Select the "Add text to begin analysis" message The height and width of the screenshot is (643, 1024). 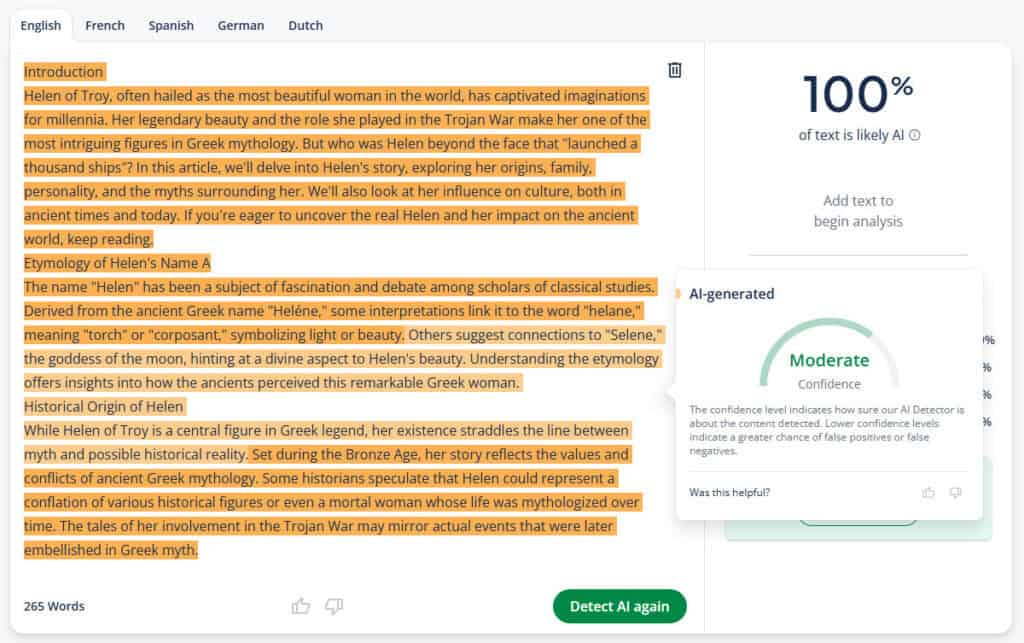(858, 211)
